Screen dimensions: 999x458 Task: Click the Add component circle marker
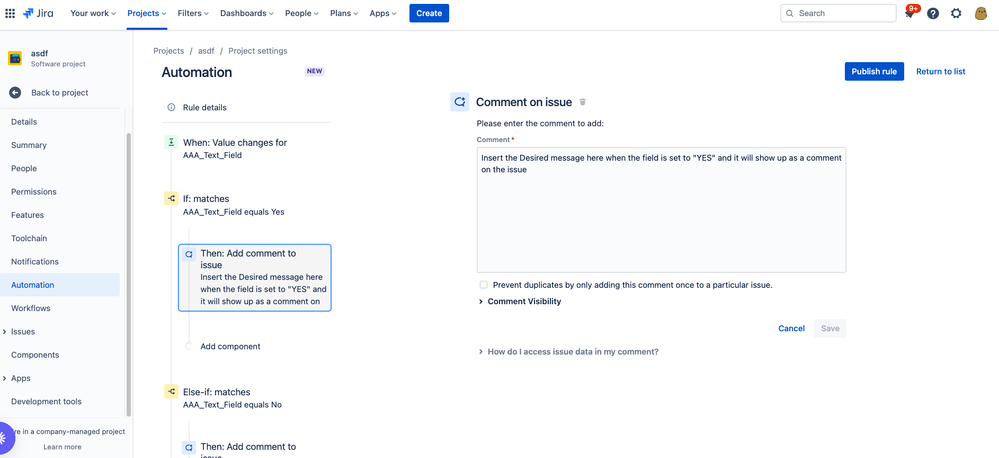coord(189,347)
